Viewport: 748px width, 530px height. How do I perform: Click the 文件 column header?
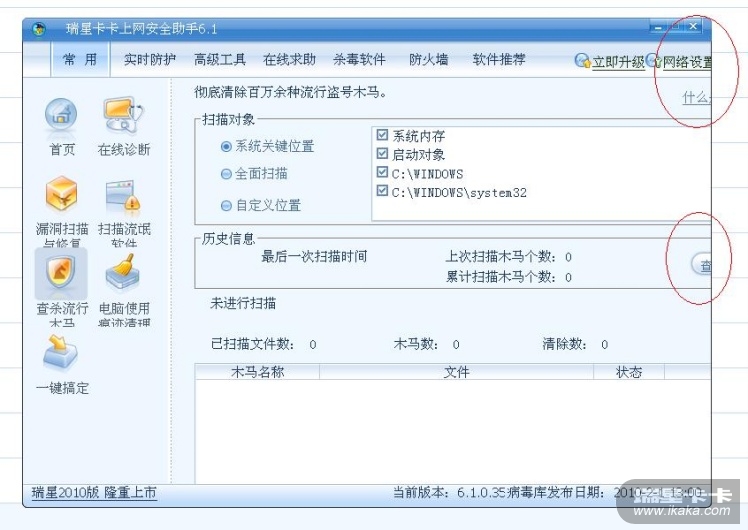457,372
